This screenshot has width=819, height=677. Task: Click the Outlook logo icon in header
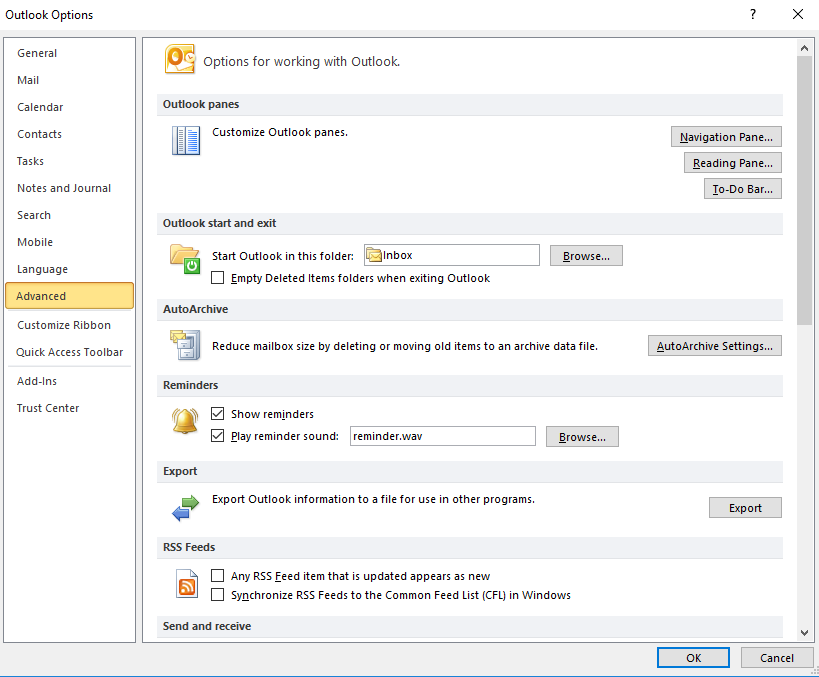click(x=180, y=59)
